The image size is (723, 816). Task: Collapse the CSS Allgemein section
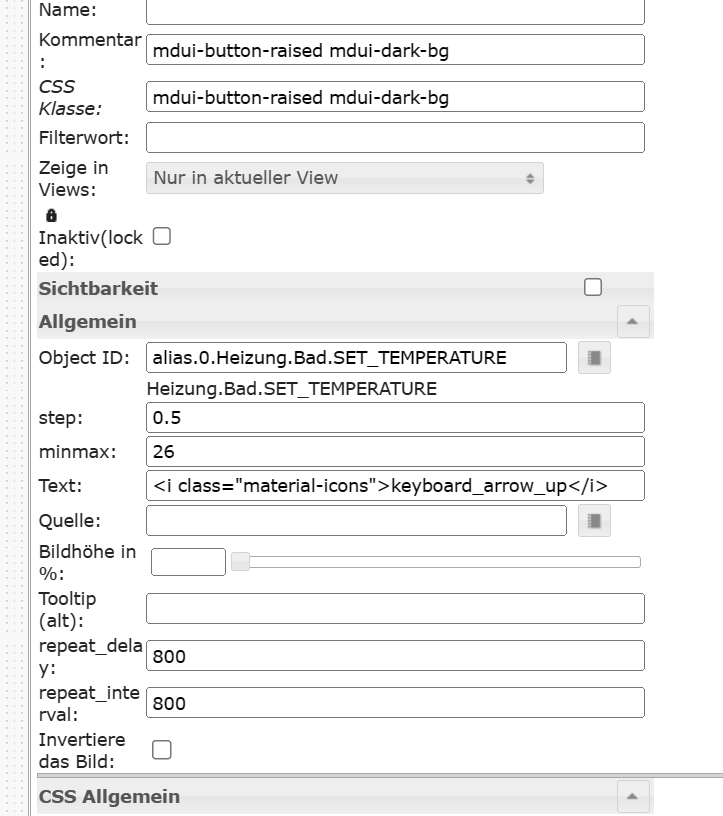633,797
